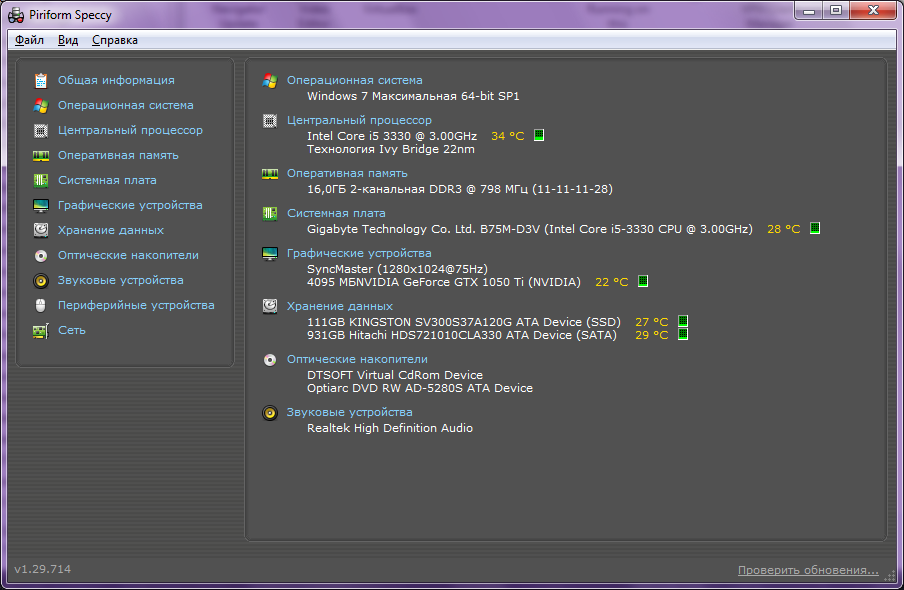Click the GPU temperature indicator next to 22 °C
The width and height of the screenshot is (904, 590).
[643, 281]
